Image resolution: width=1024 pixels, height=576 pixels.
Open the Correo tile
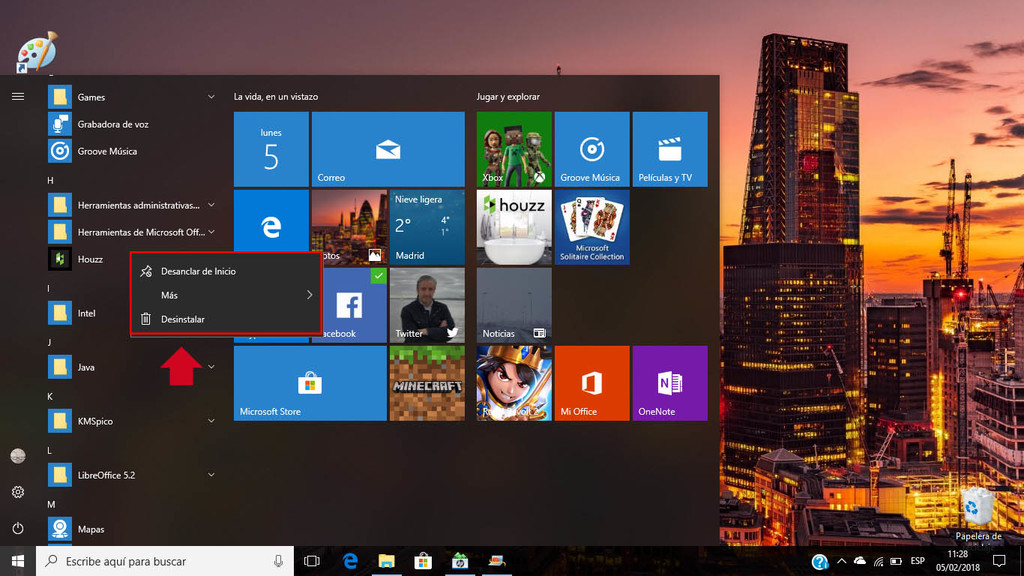(388, 148)
